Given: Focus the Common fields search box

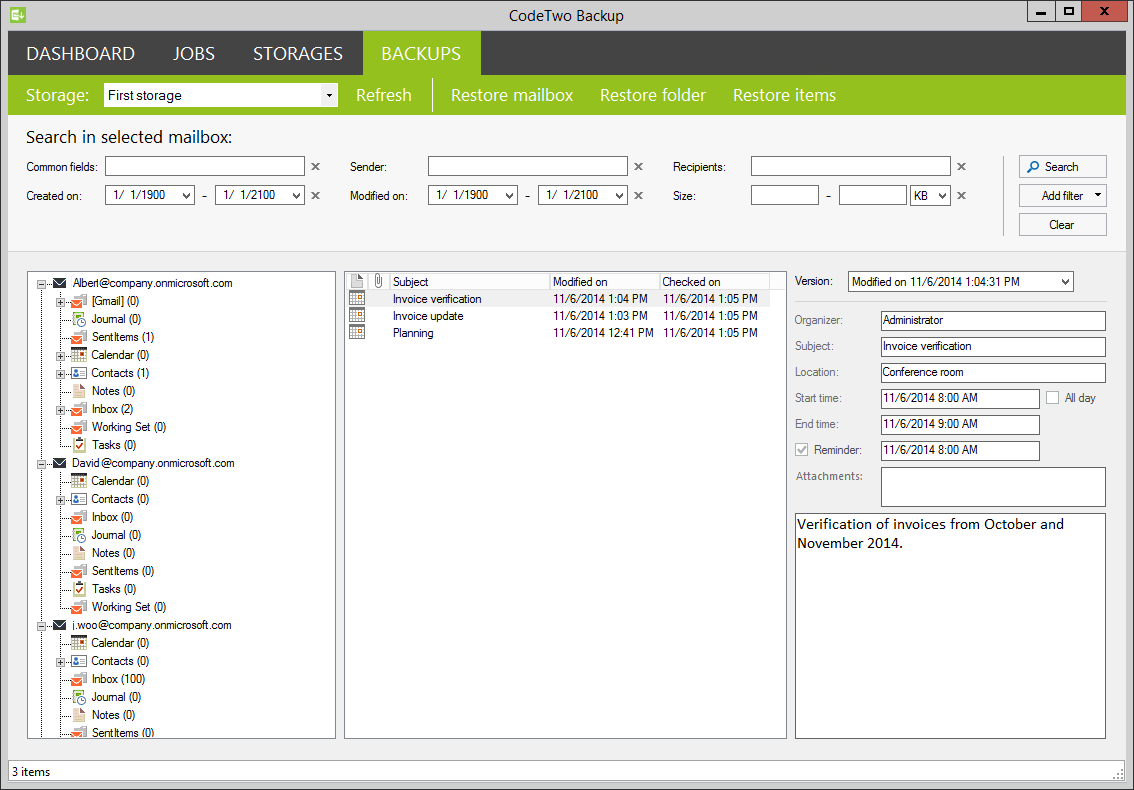Looking at the screenshot, I should coord(205,166).
